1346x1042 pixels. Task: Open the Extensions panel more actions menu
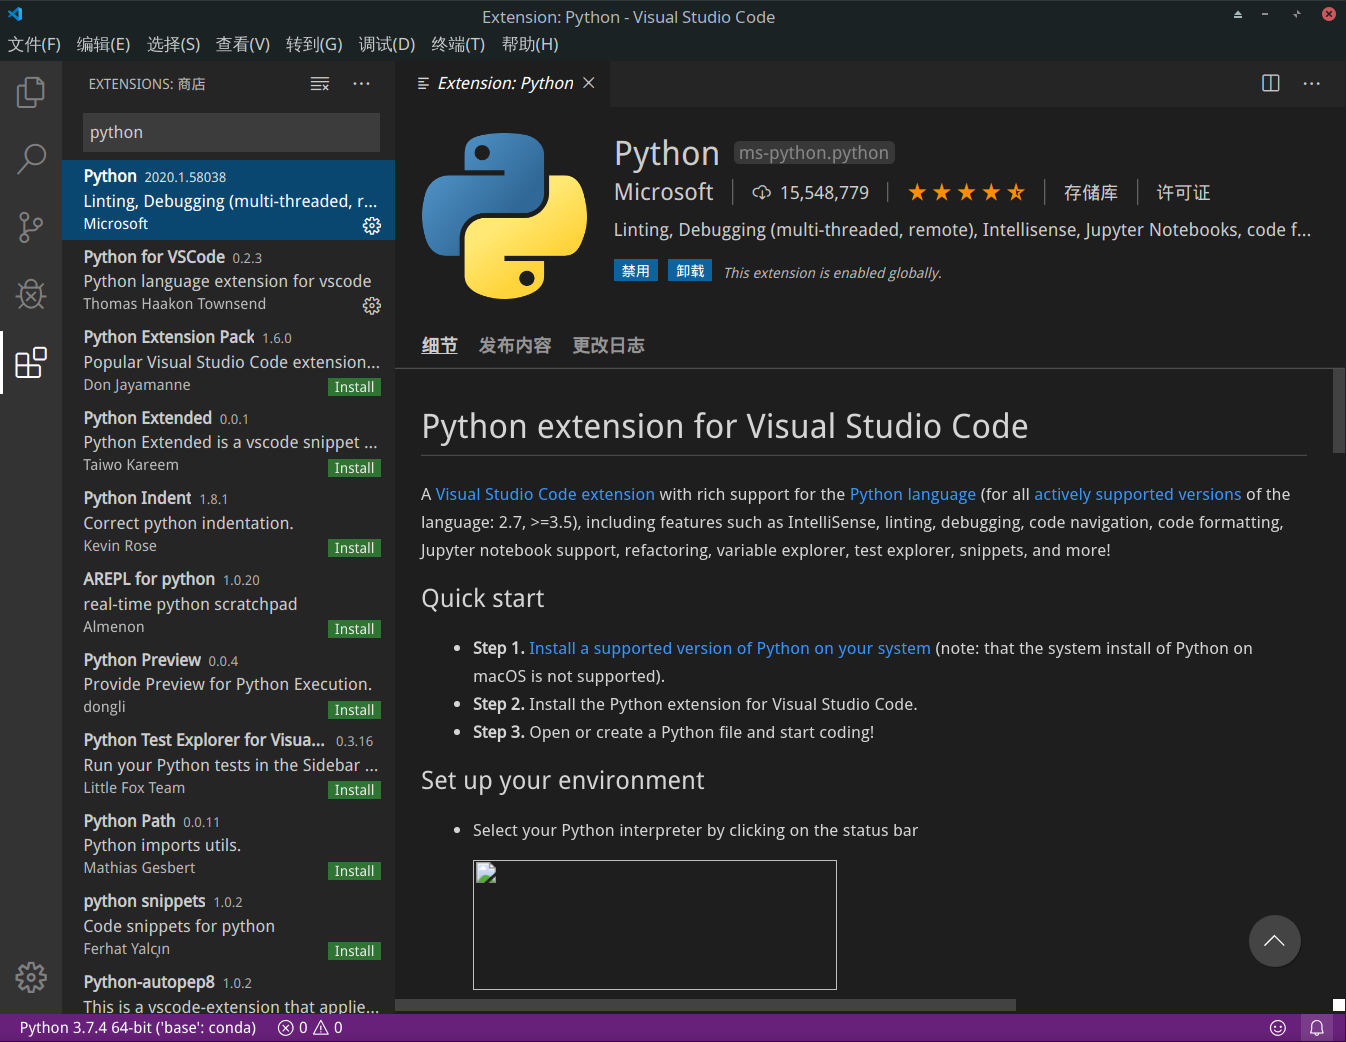coord(362,84)
